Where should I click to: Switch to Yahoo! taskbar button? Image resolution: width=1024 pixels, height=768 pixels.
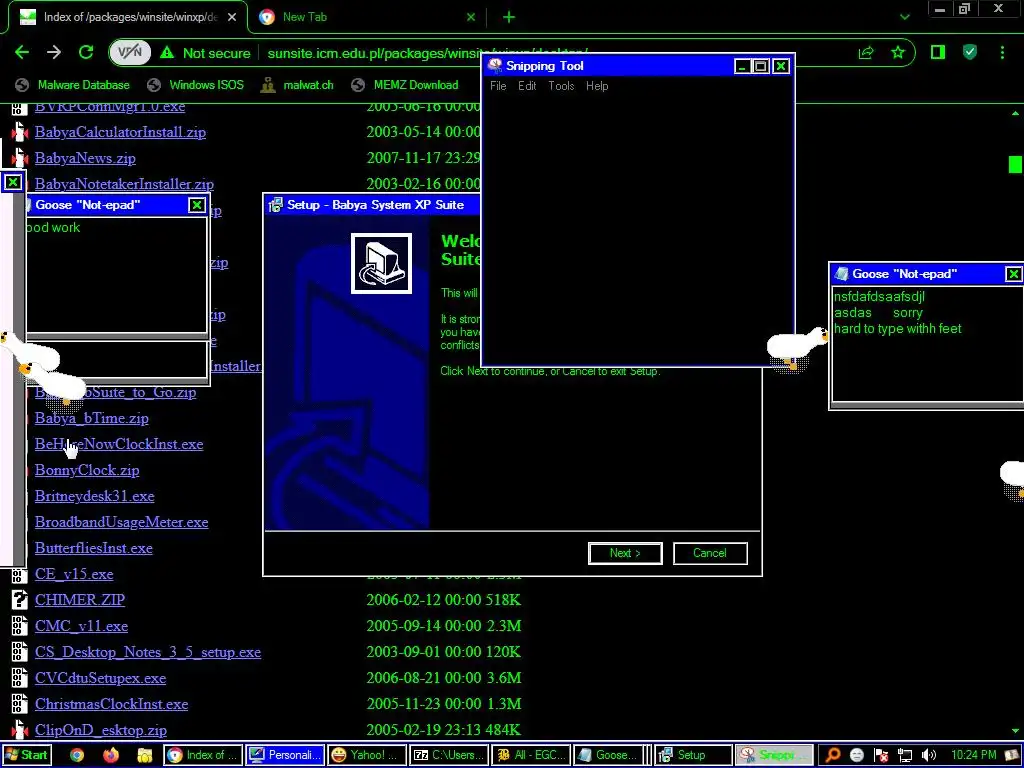point(367,756)
